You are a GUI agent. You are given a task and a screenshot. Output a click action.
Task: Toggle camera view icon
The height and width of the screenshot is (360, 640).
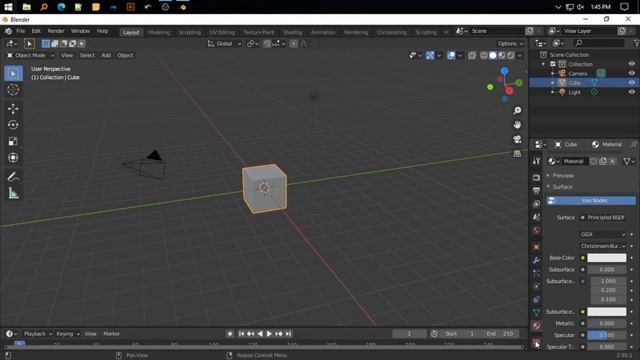517,139
